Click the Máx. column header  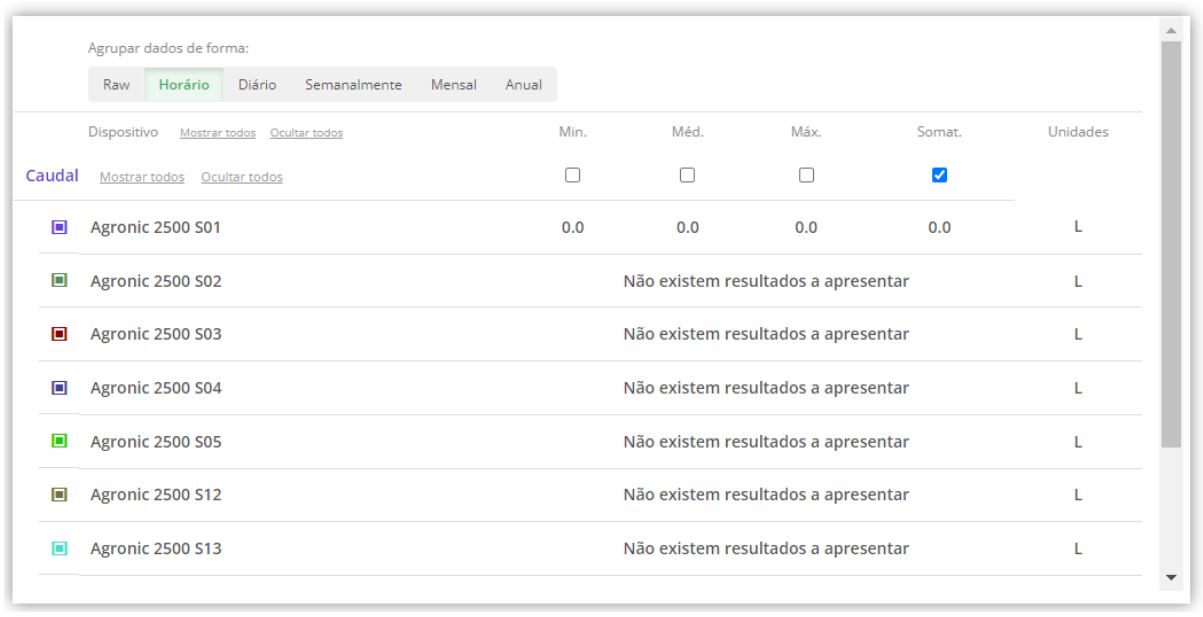(806, 132)
